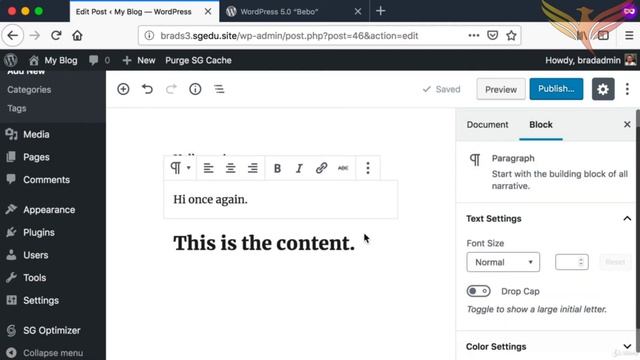This screenshot has width=640, height=360.
Task: Close the settings sidebar
Action: (627, 124)
